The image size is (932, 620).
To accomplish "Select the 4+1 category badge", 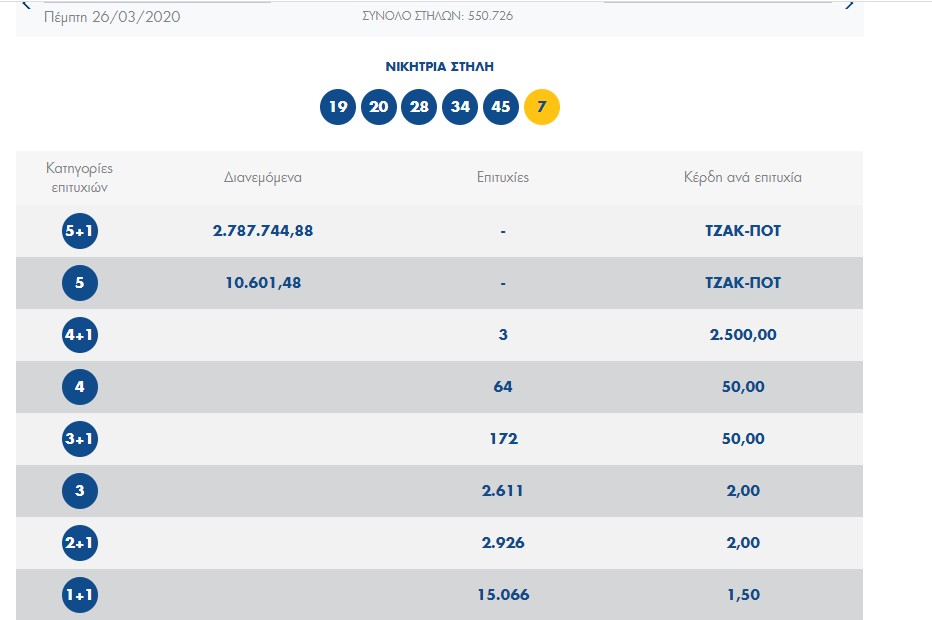I will (x=80, y=335).
